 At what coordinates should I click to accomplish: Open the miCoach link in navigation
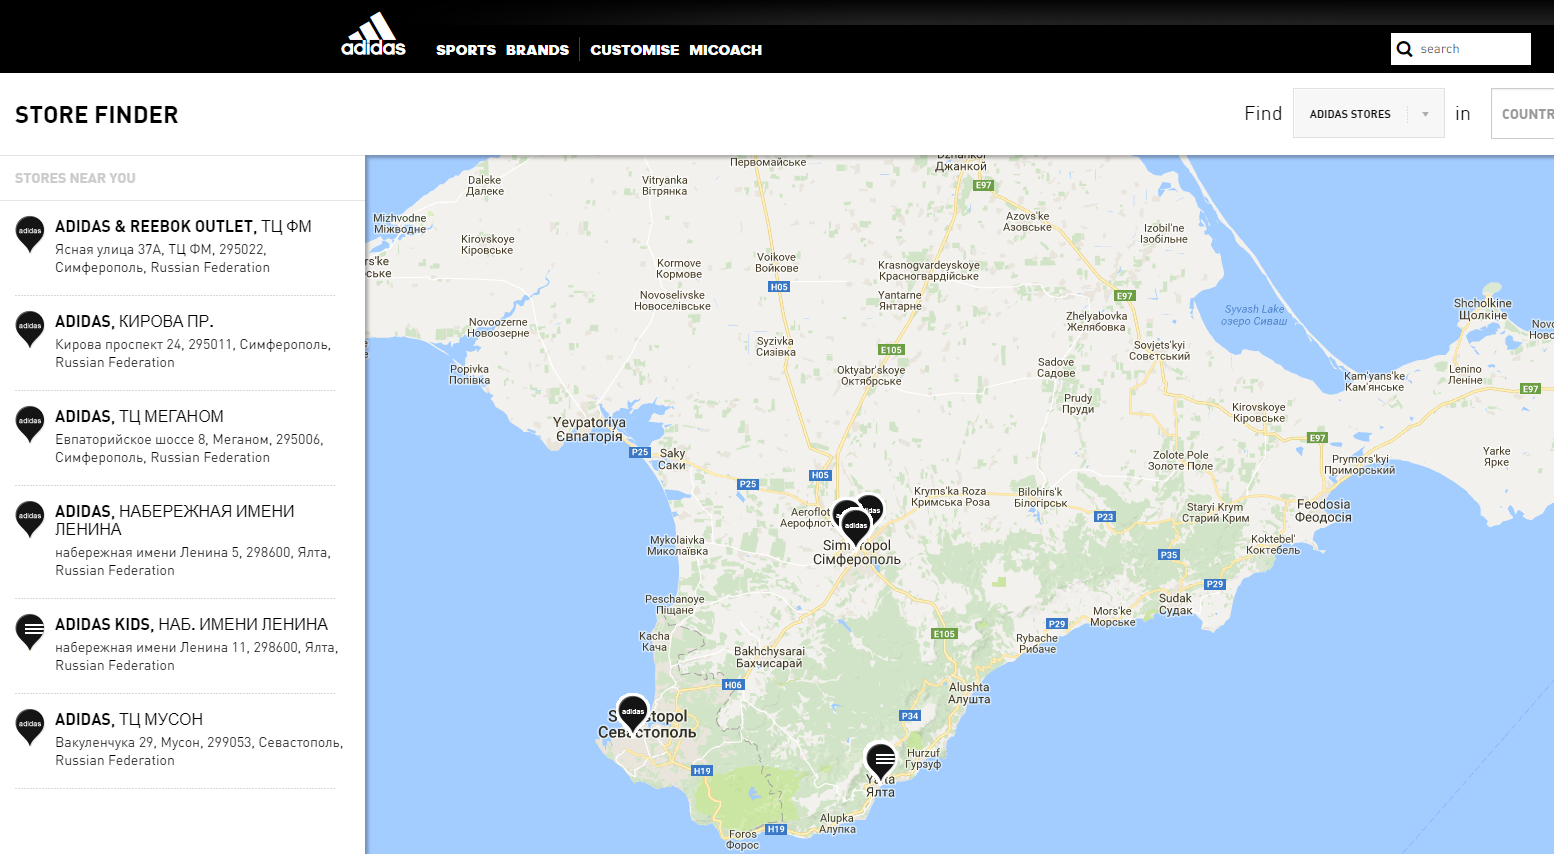[x=725, y=50]
